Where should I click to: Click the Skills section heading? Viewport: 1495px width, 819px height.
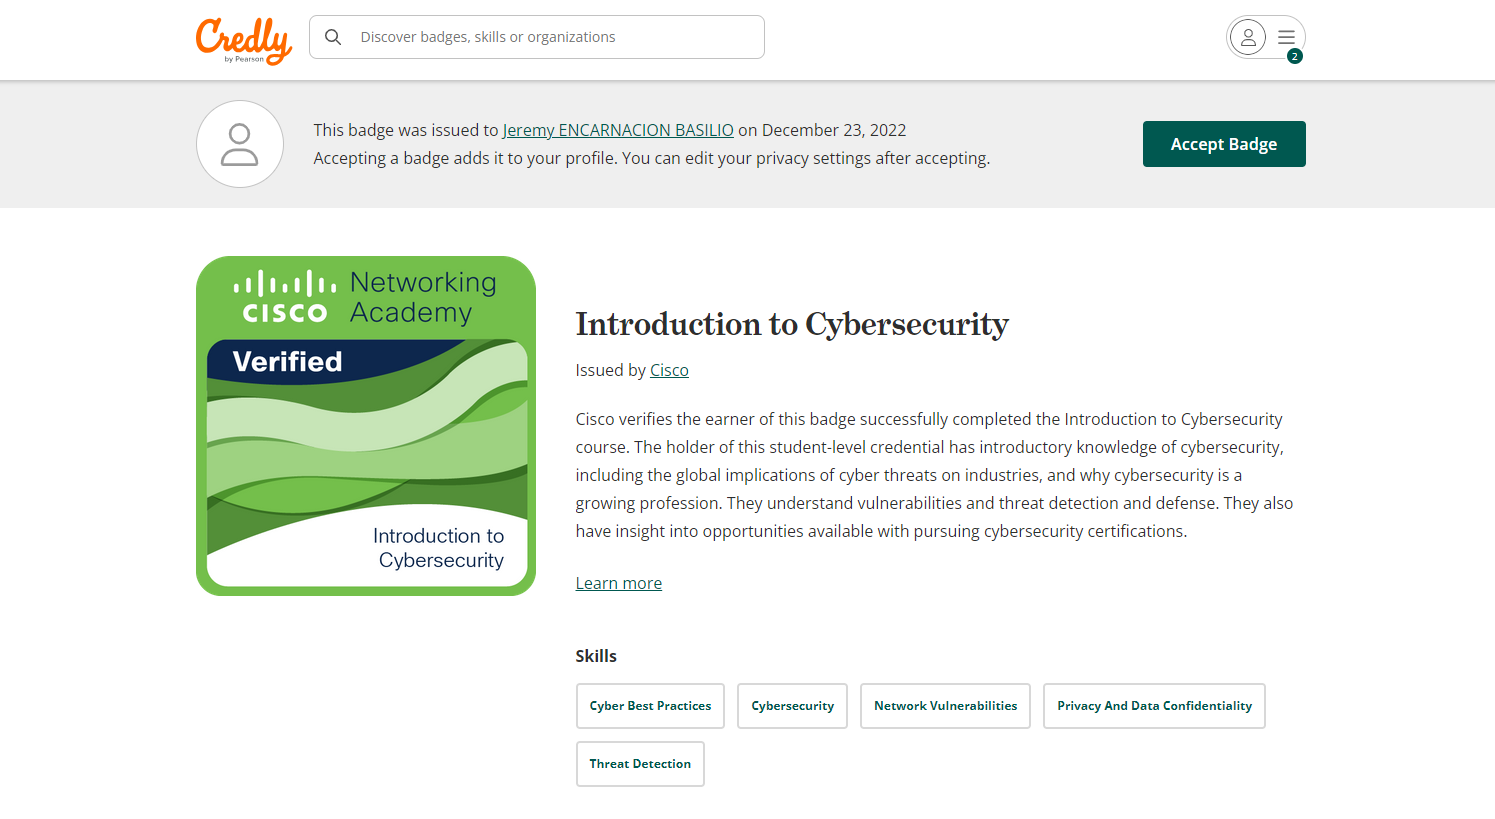596,656
